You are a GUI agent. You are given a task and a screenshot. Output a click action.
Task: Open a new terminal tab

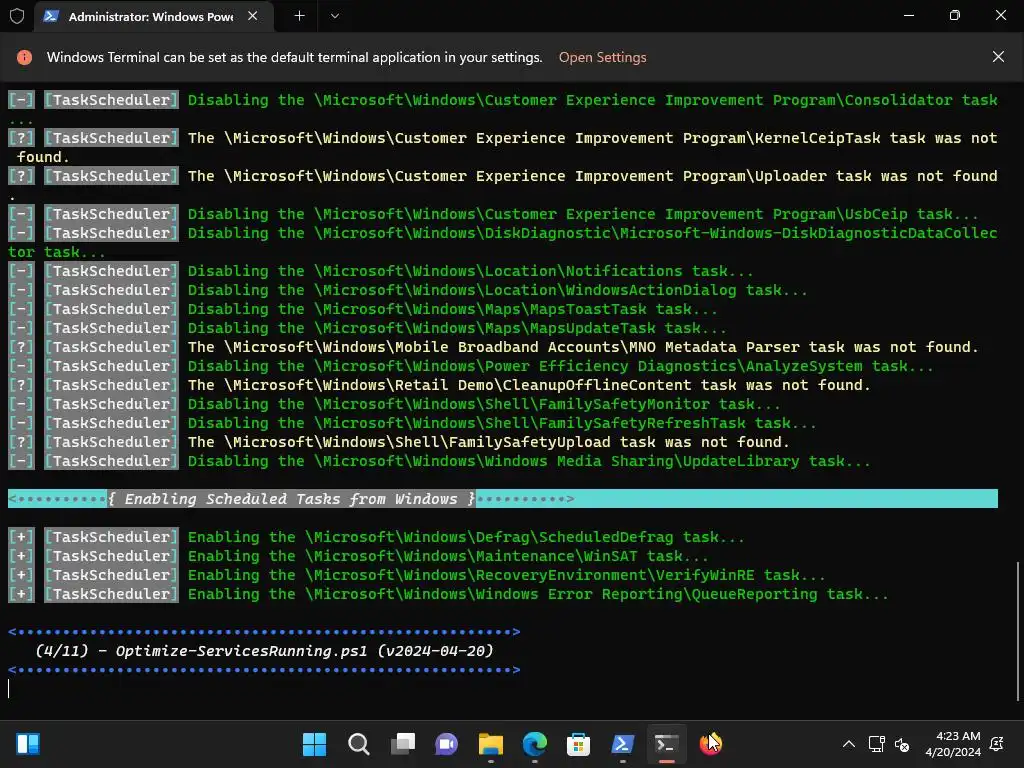point(299,16)
